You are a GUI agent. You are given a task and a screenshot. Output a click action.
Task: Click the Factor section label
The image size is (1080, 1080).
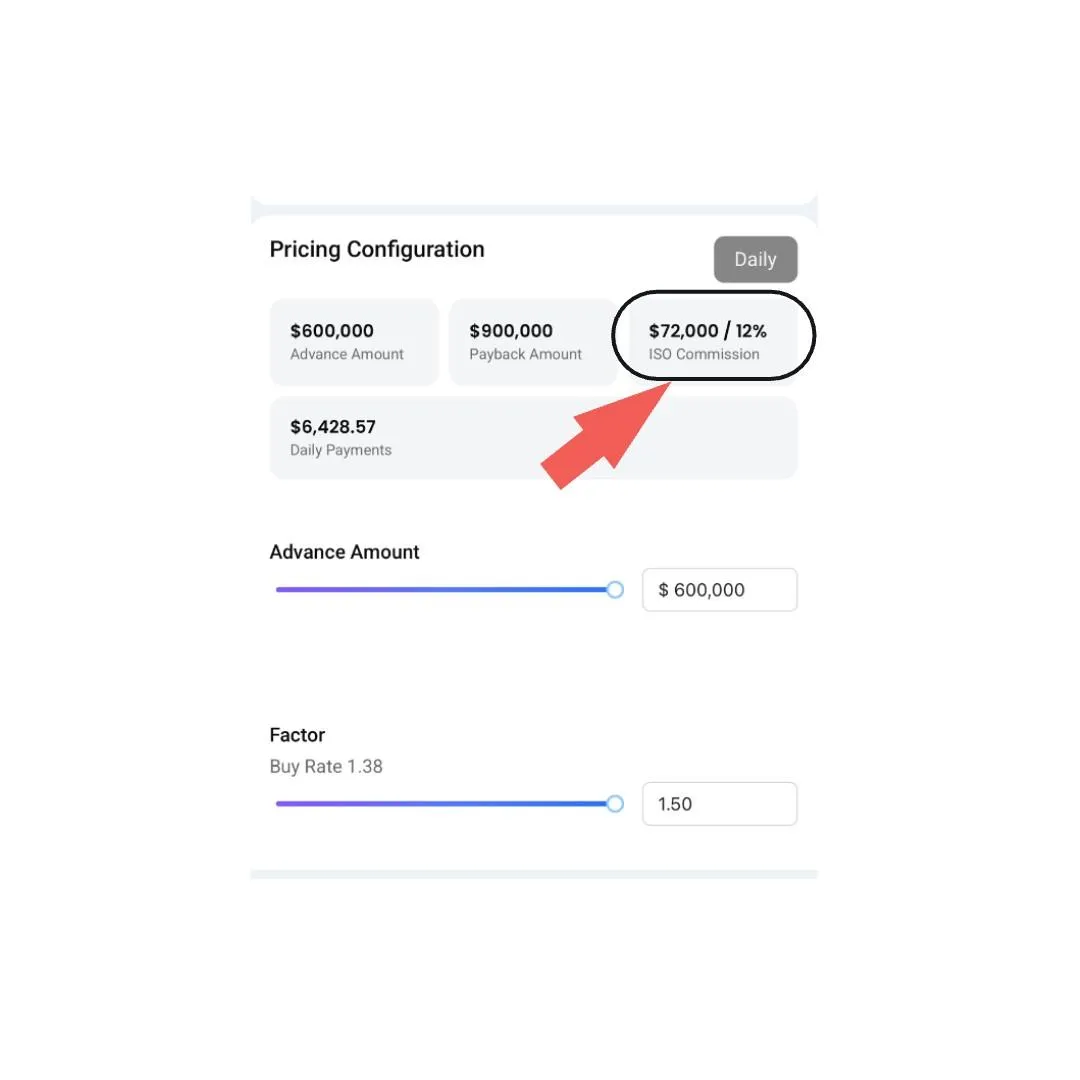297,735
